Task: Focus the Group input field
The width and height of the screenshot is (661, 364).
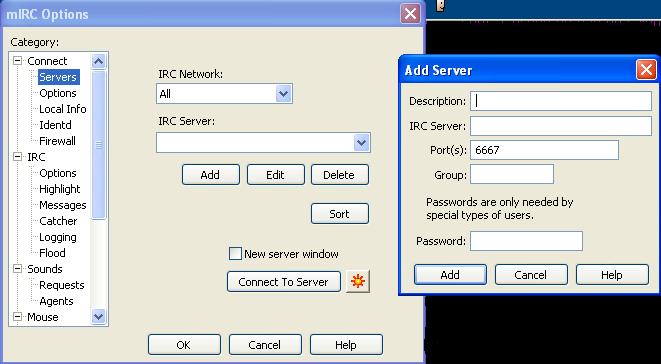Action: [x=512, y=174]
